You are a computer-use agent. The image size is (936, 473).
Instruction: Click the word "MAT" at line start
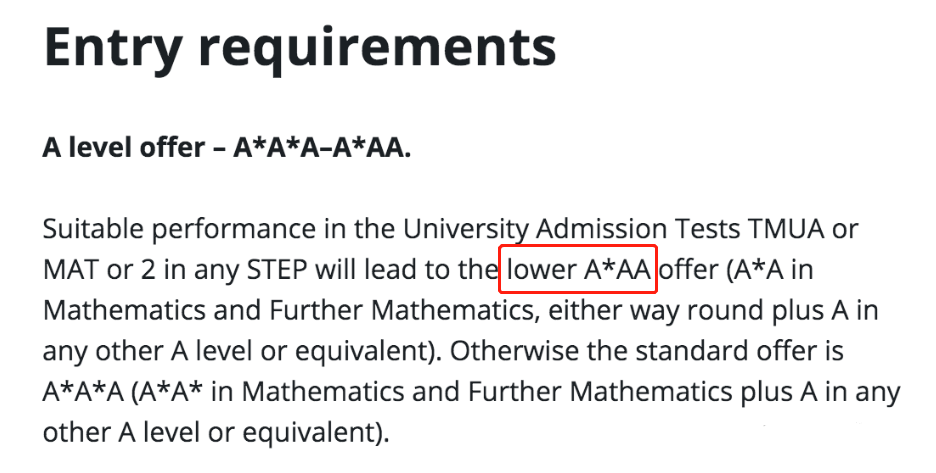(x=70, y=270)
